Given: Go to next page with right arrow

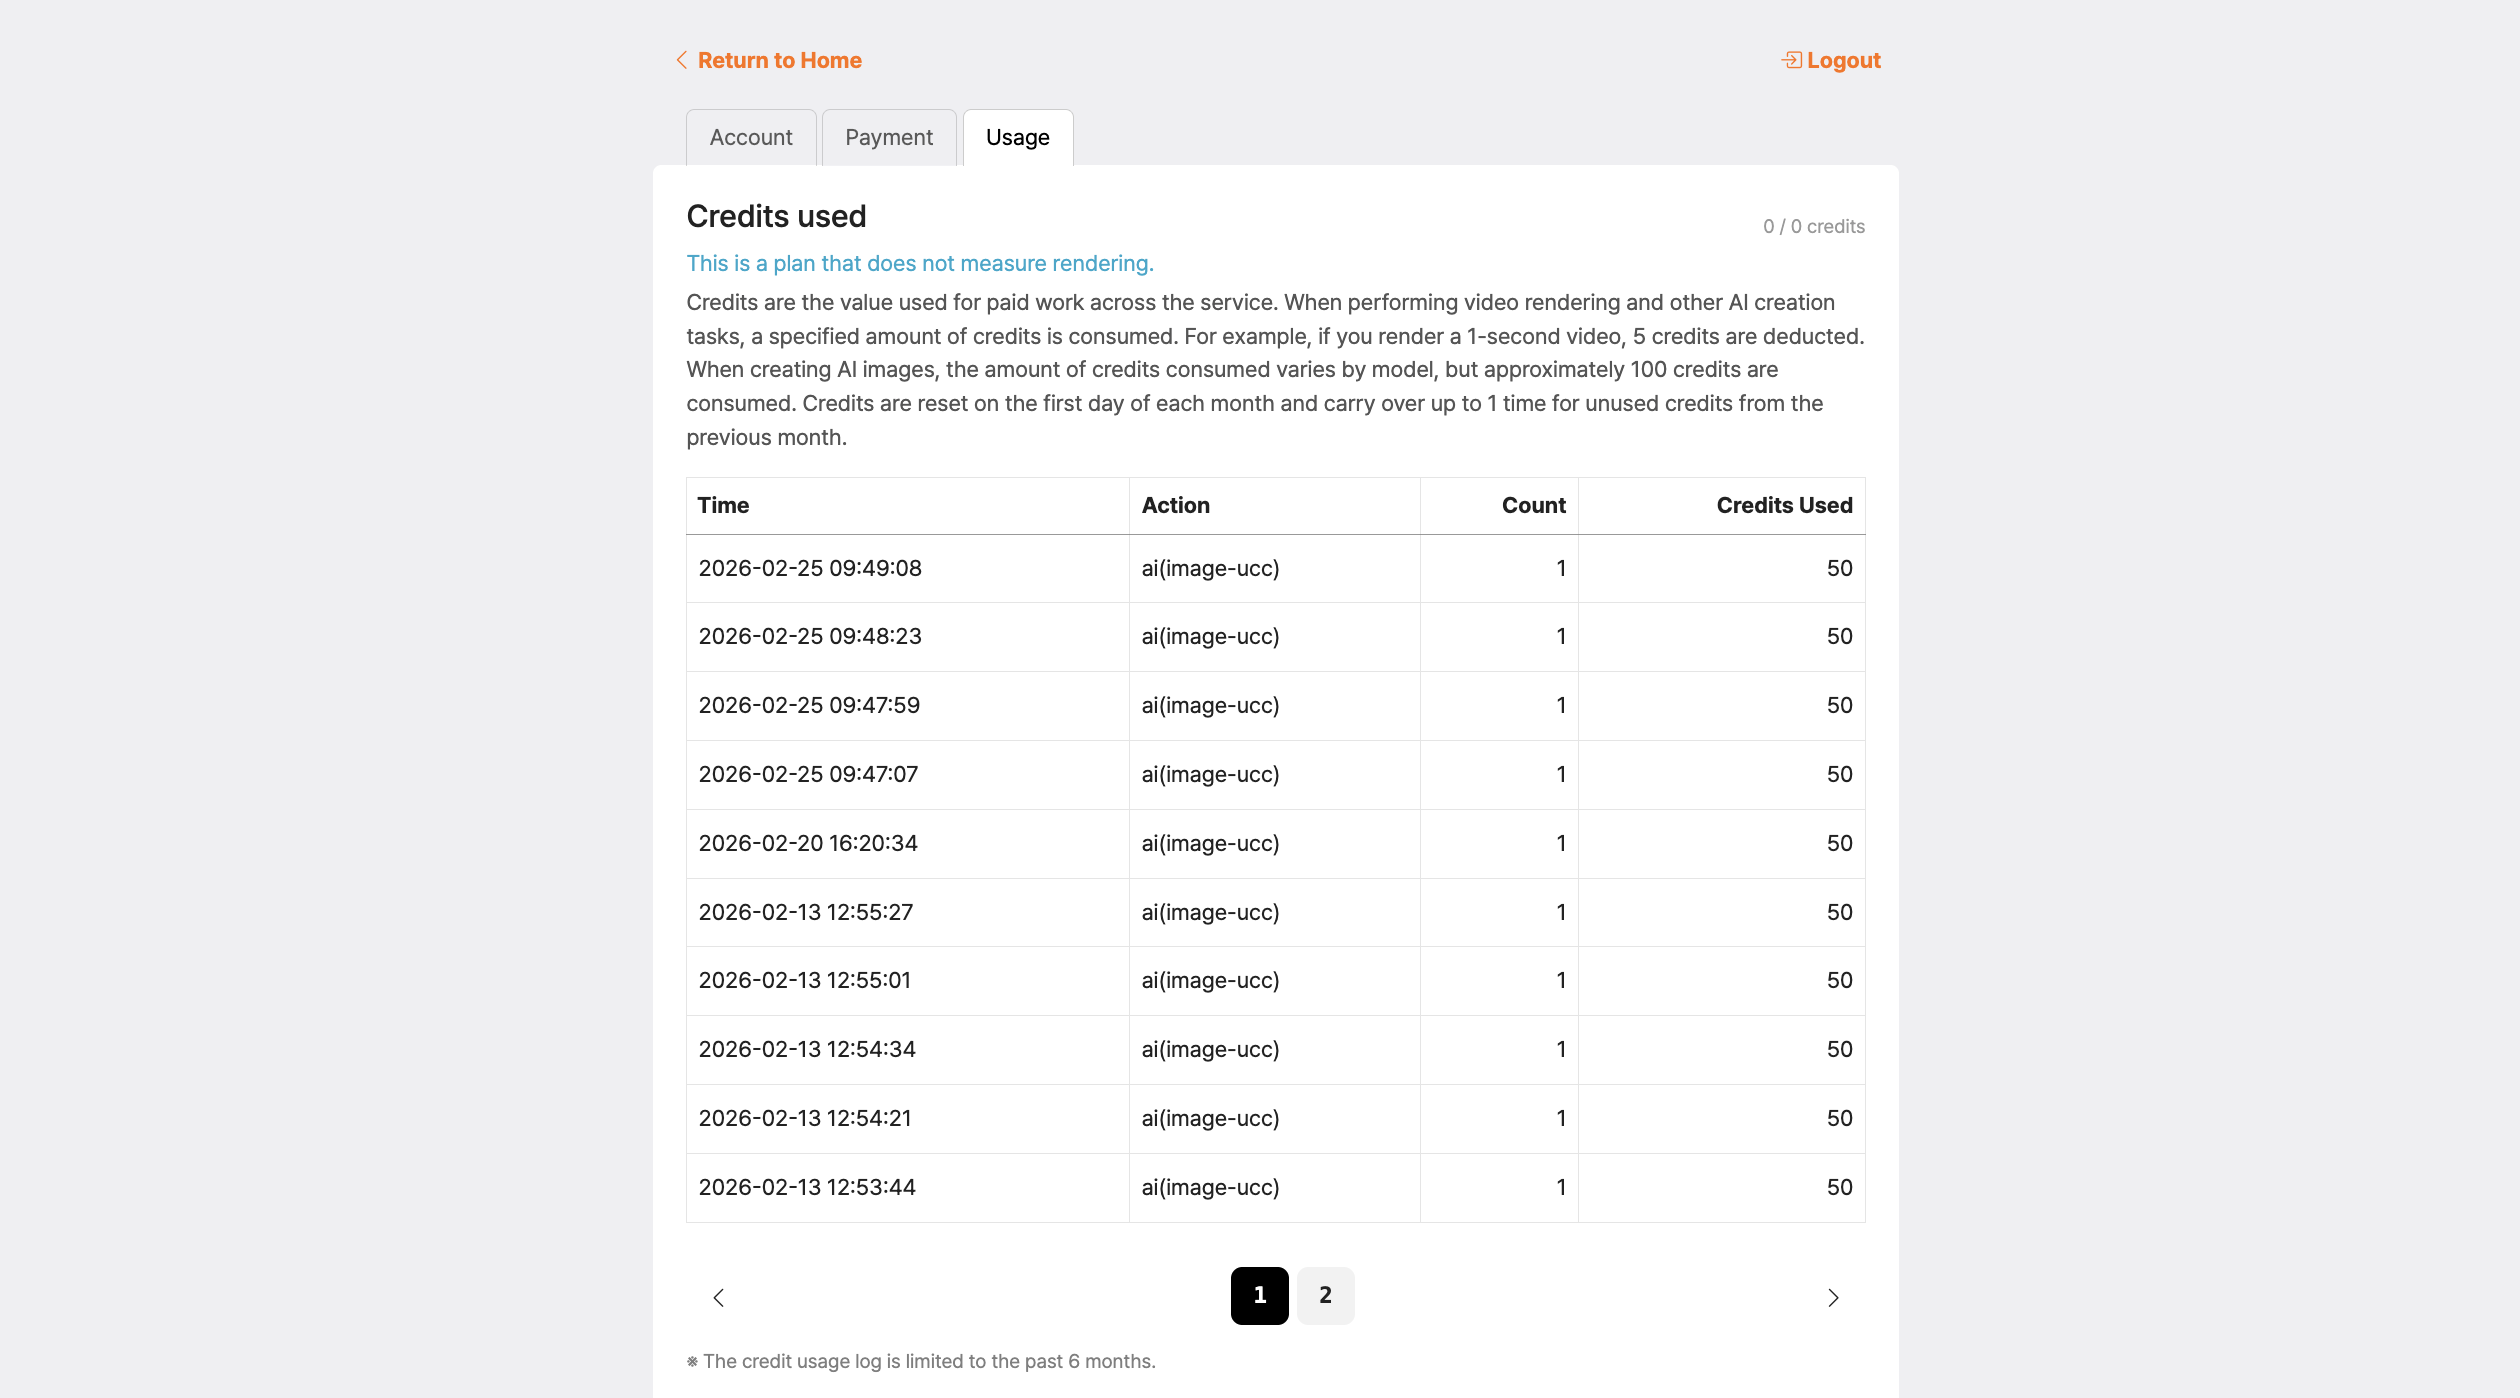Looking at the screenshot, I should tap(1833, 1297).
